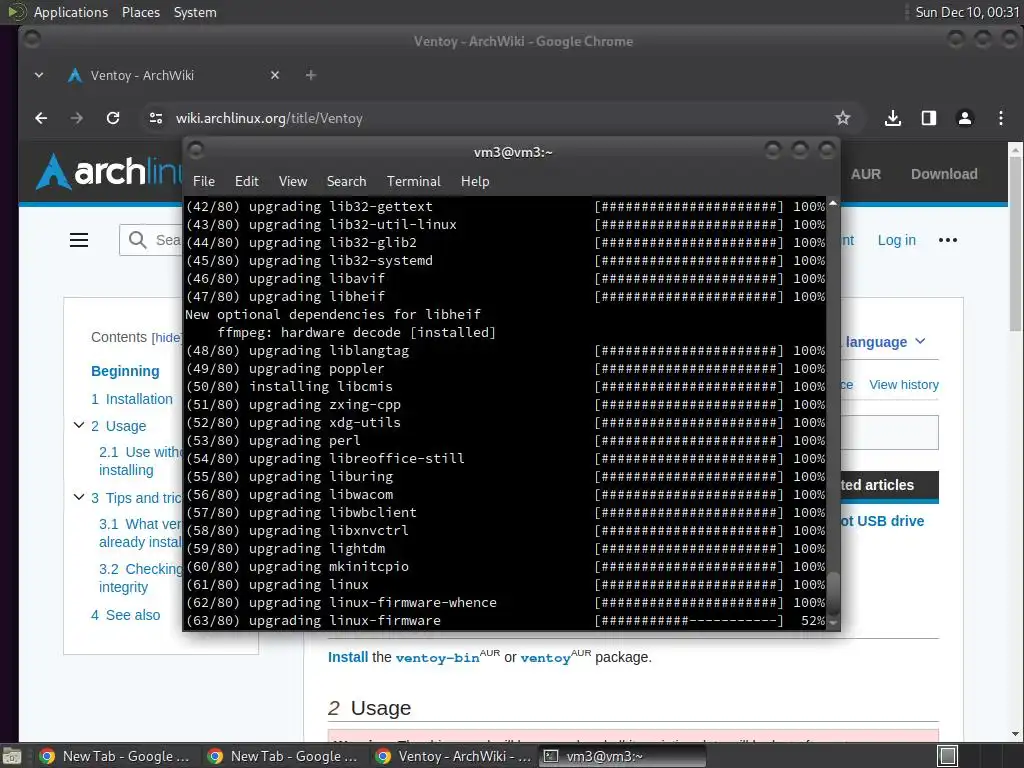Open terminal File menu
The image size is (1024, 768).
click(x=204, y=182)
